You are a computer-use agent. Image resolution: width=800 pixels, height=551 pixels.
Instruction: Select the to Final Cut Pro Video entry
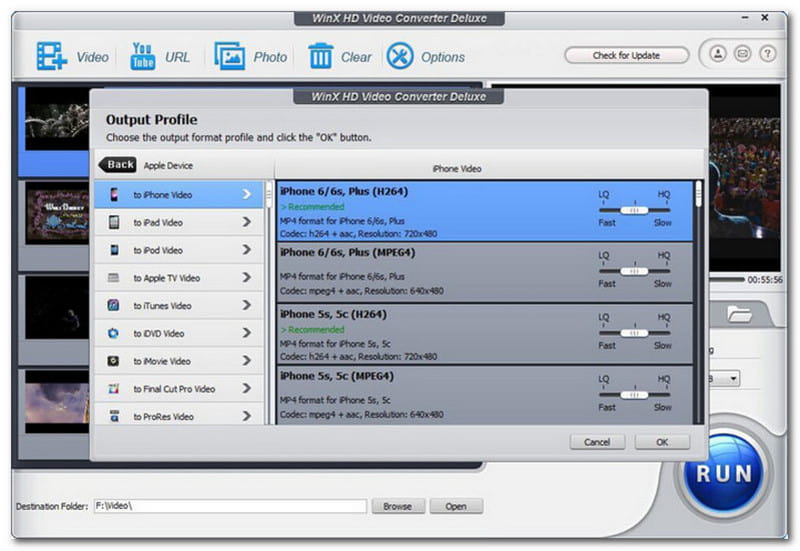pyautogui.click(x=180, y=389)
